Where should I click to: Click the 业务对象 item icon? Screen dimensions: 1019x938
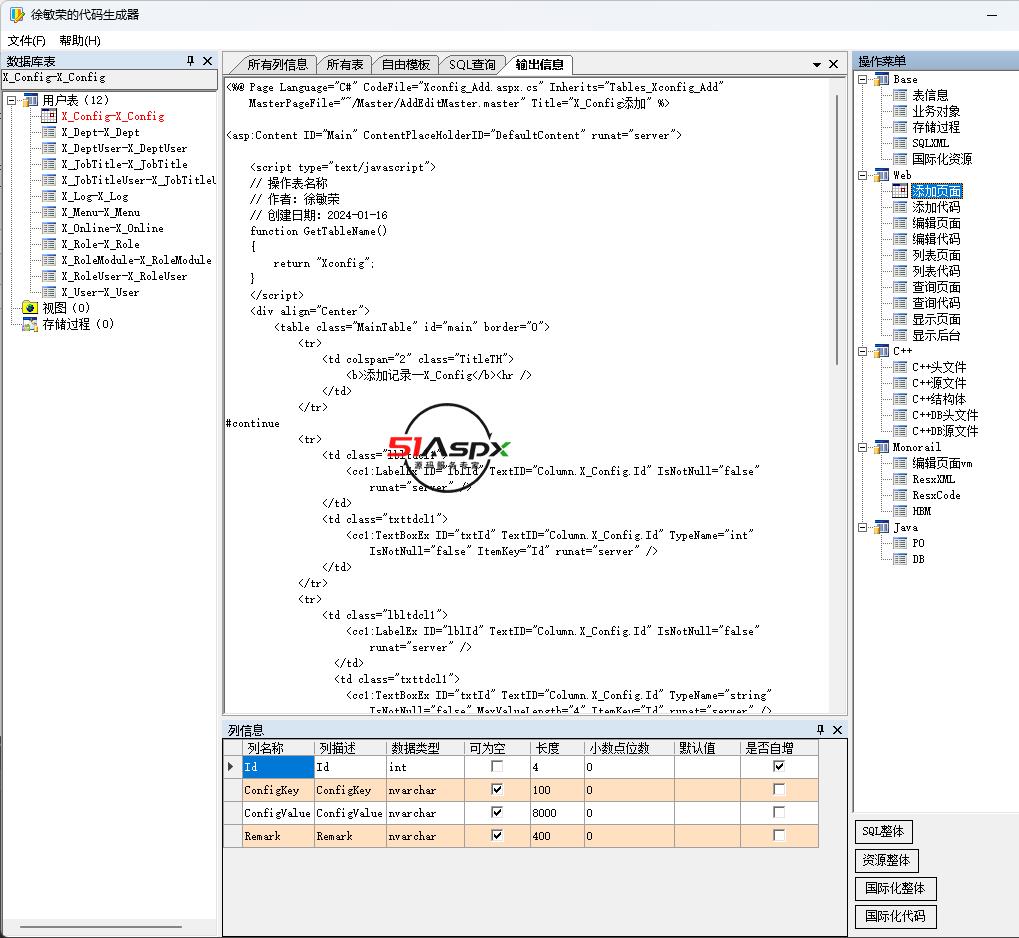[x=899, y=111]
